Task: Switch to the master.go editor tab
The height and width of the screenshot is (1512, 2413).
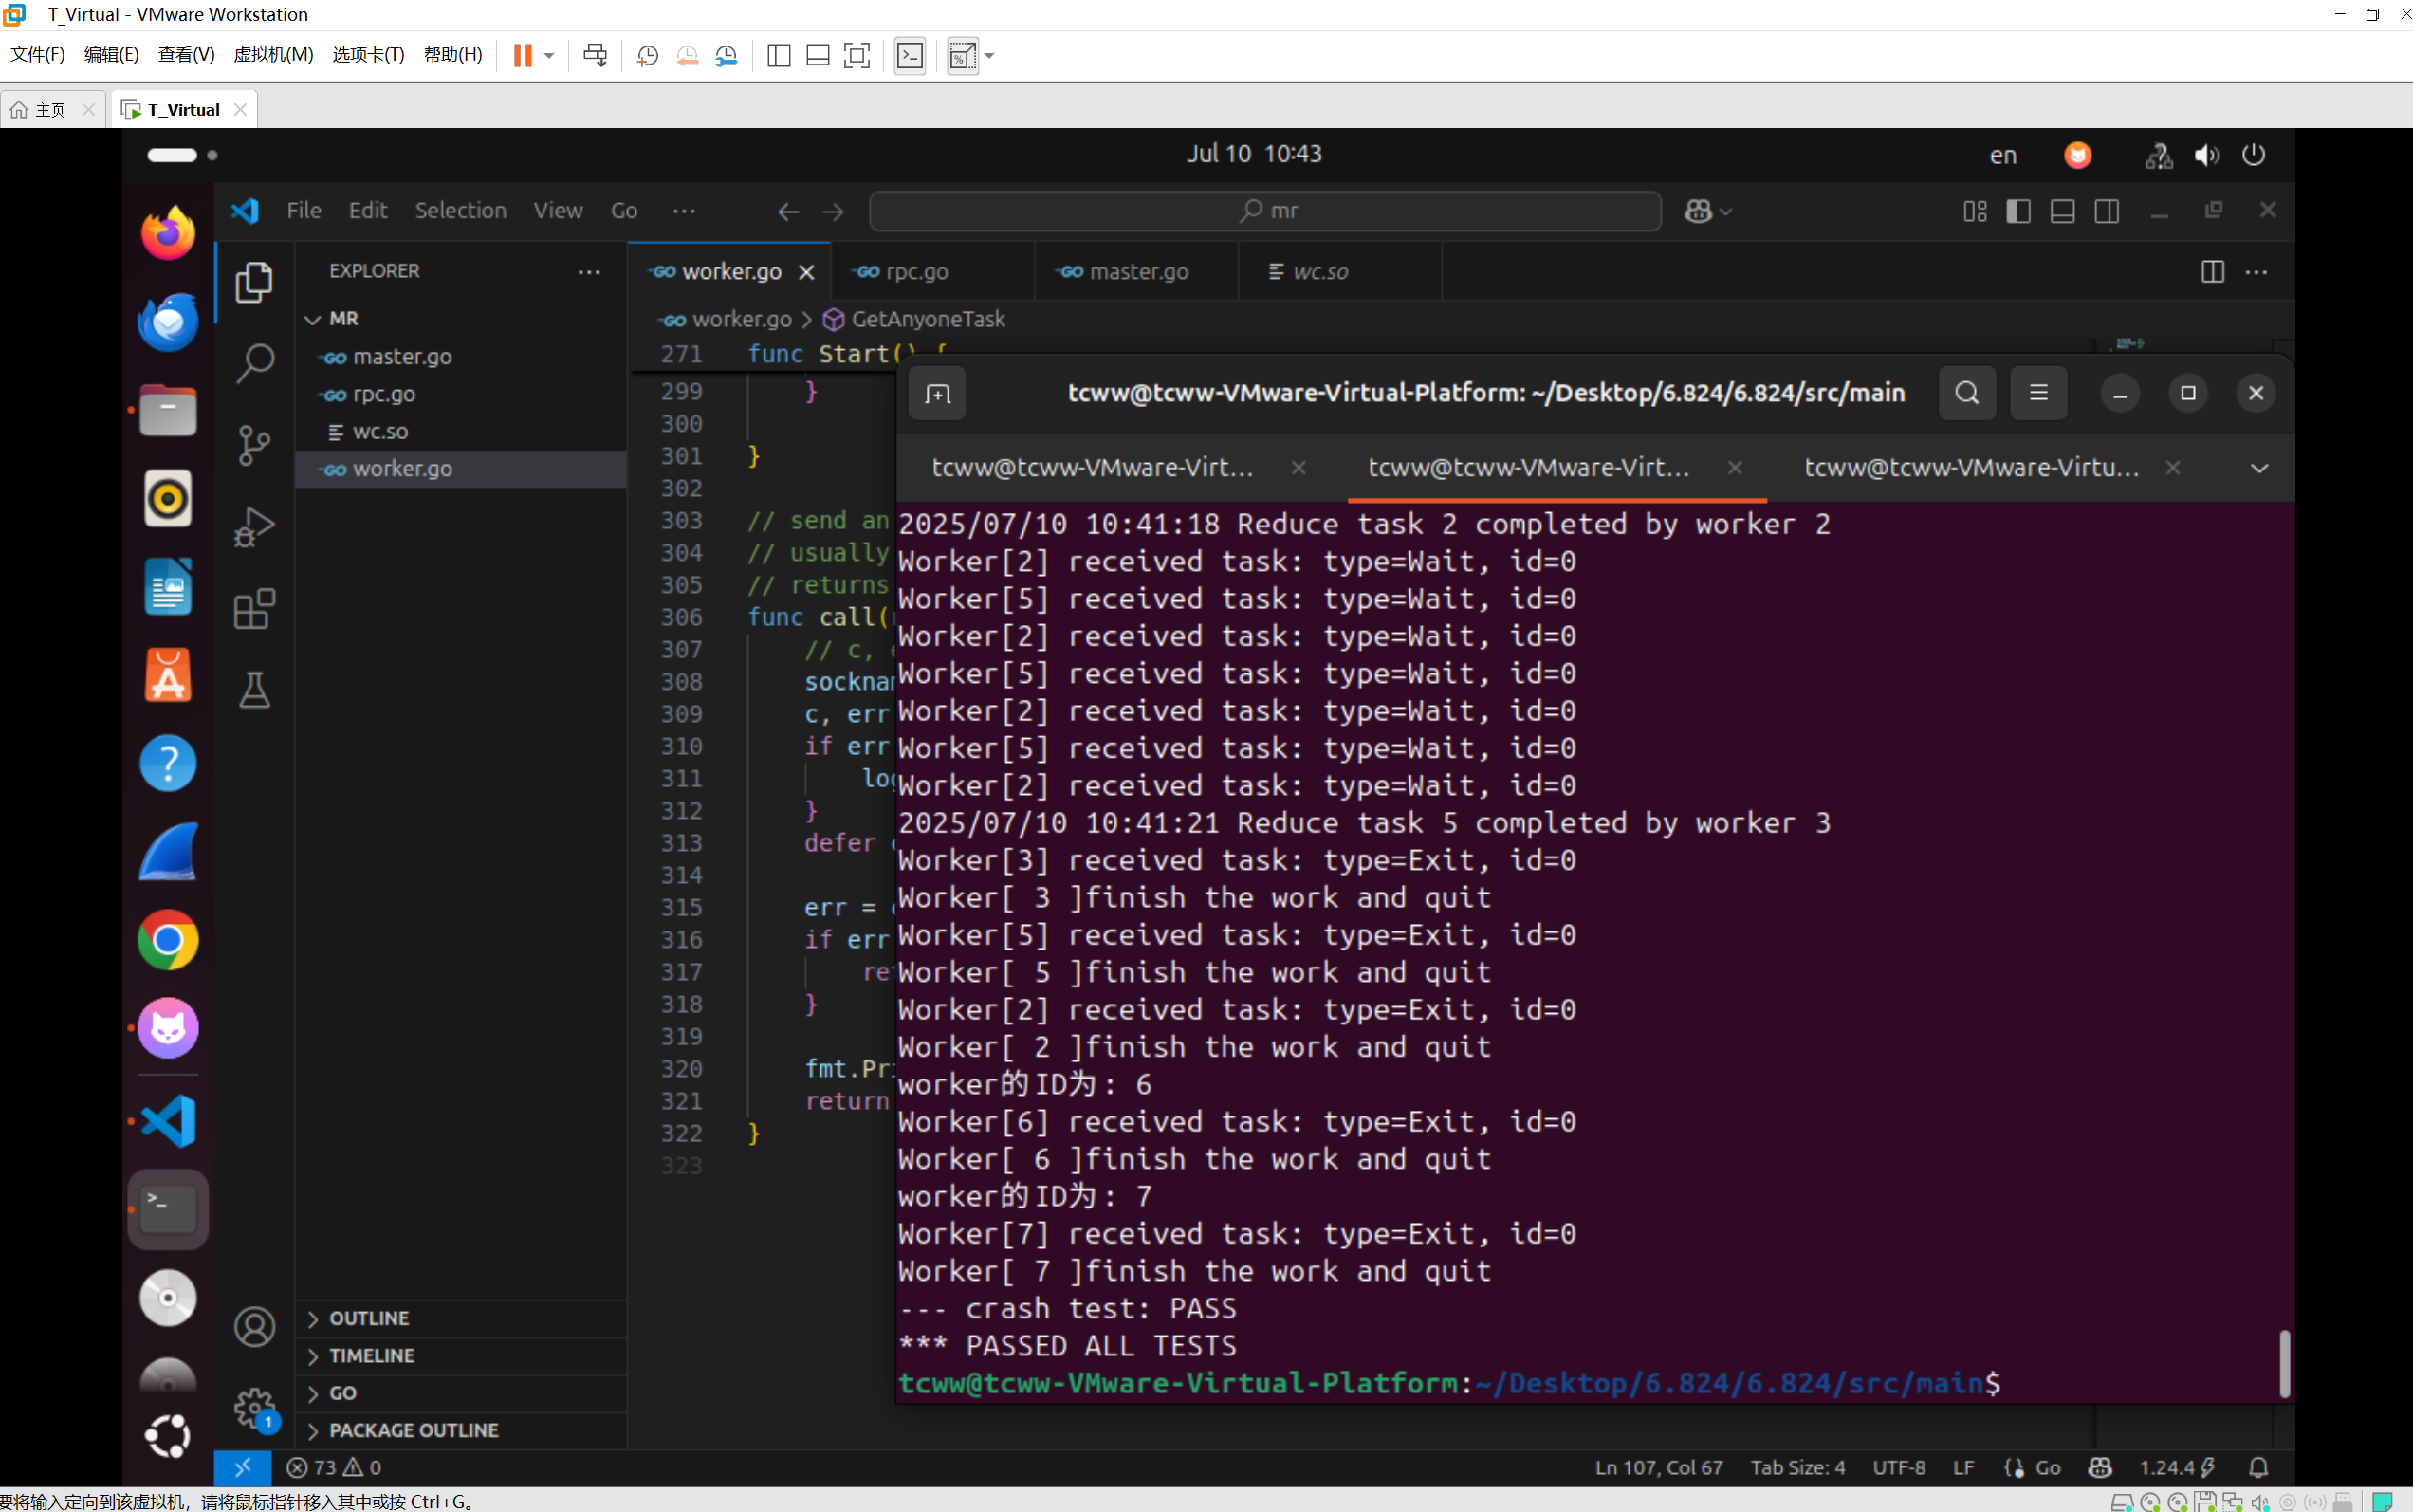Action: pyautogui.click(x=1136, y=272)
